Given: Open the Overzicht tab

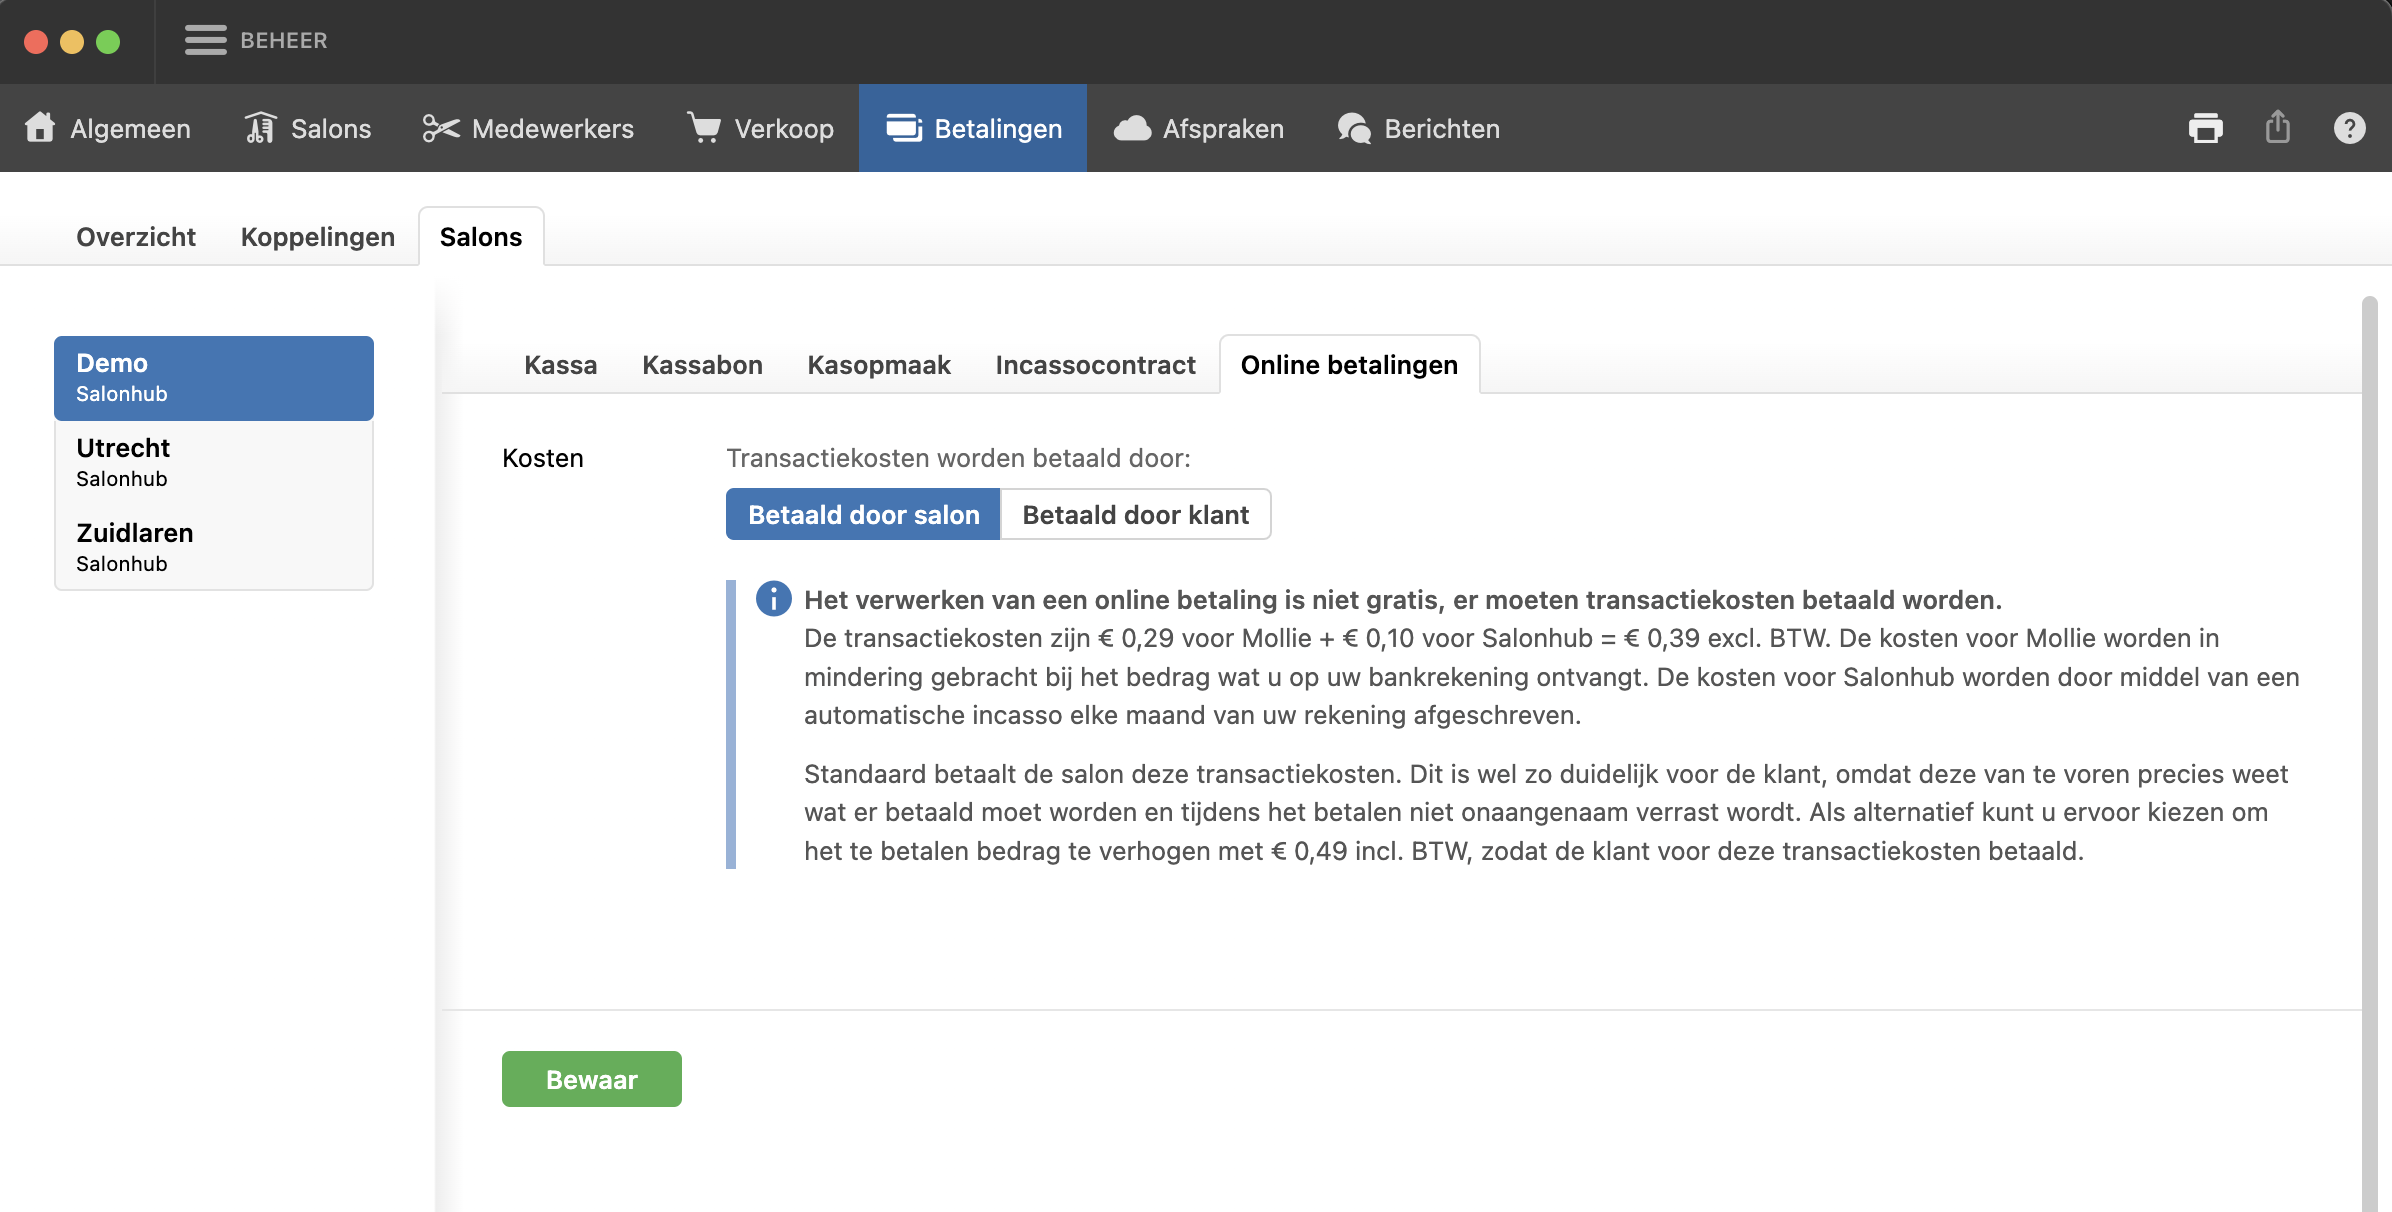Looking at the screenshot, I should coord(136,237).
